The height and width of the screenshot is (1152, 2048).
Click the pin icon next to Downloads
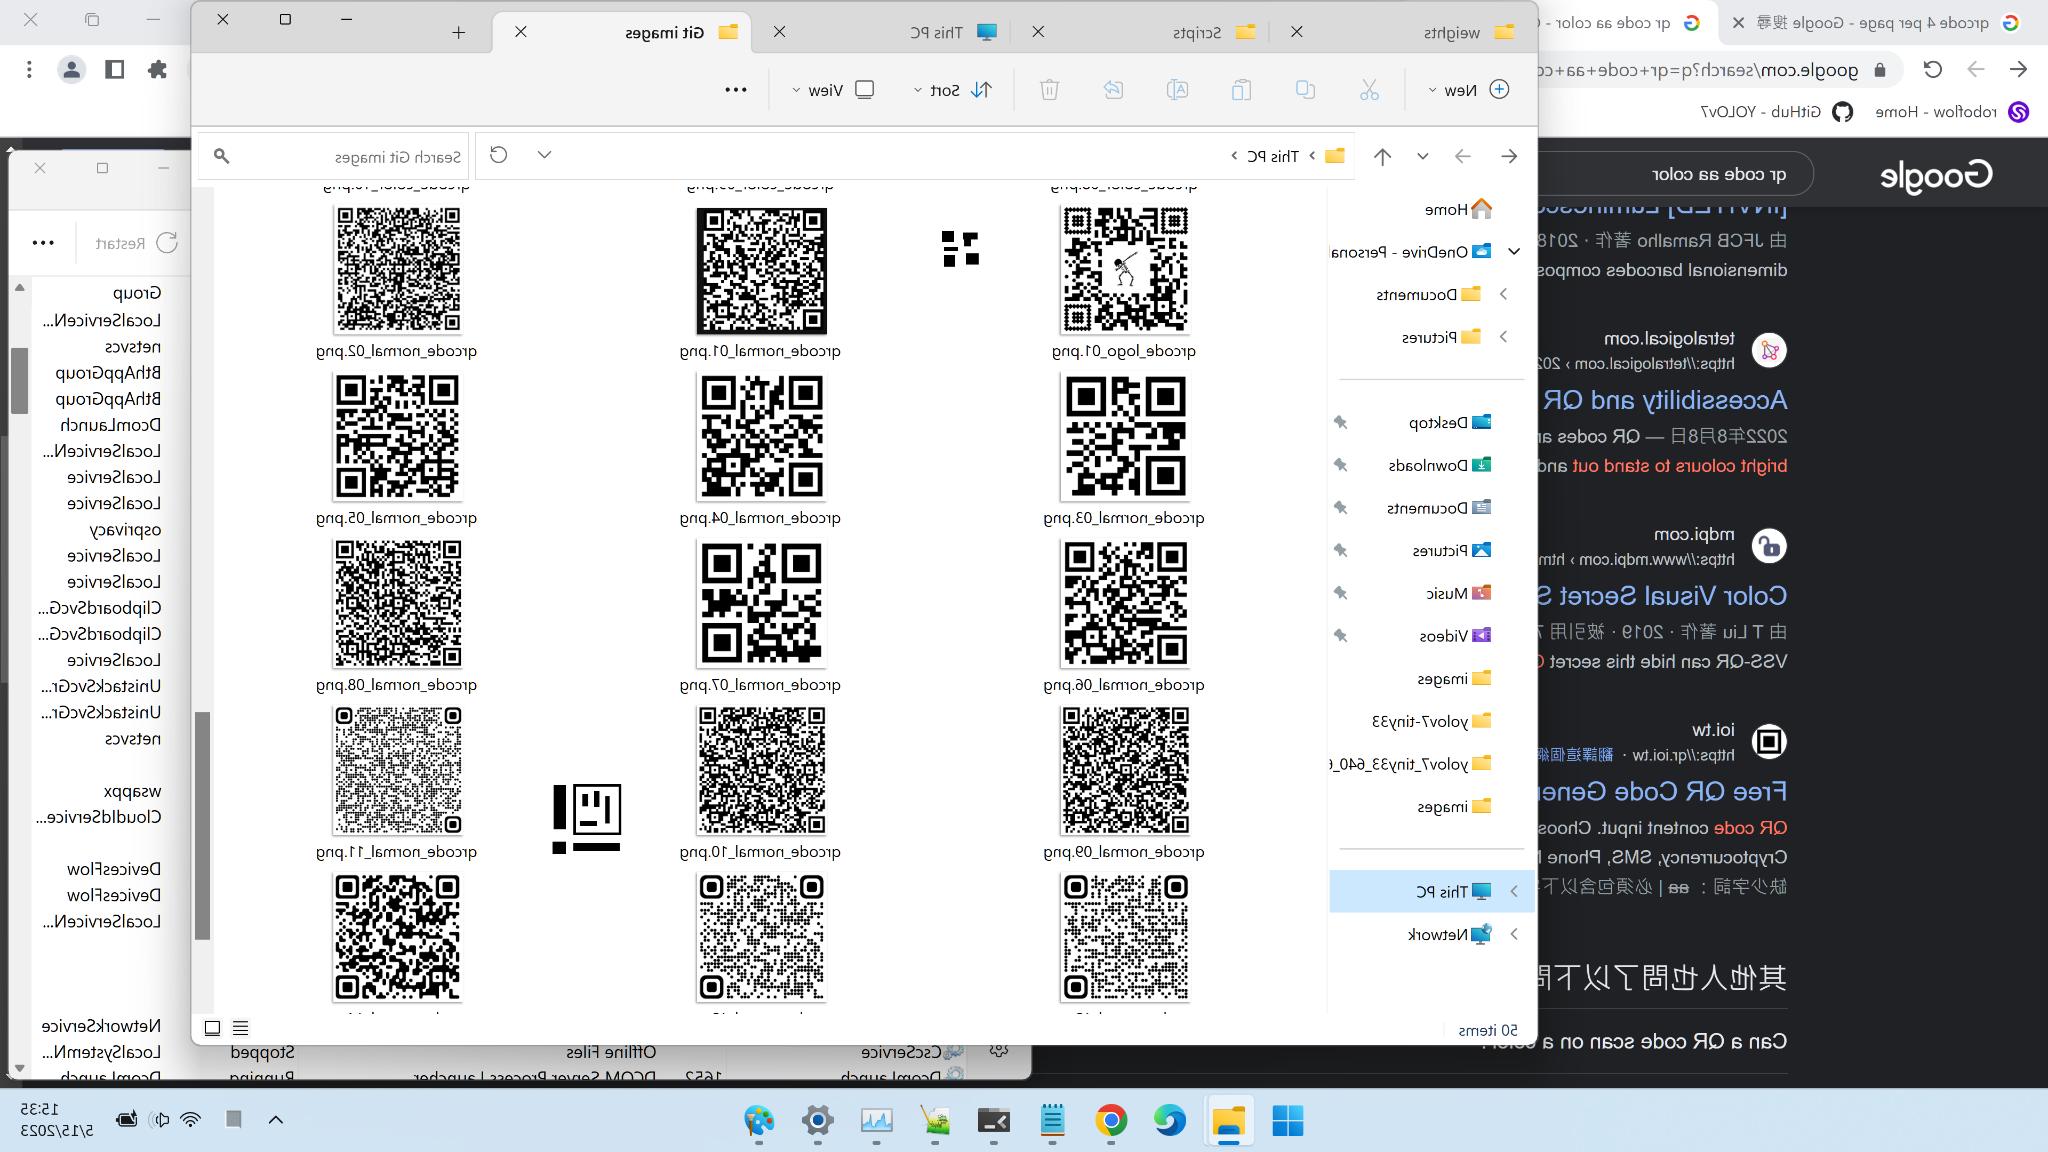(1341, 465)
